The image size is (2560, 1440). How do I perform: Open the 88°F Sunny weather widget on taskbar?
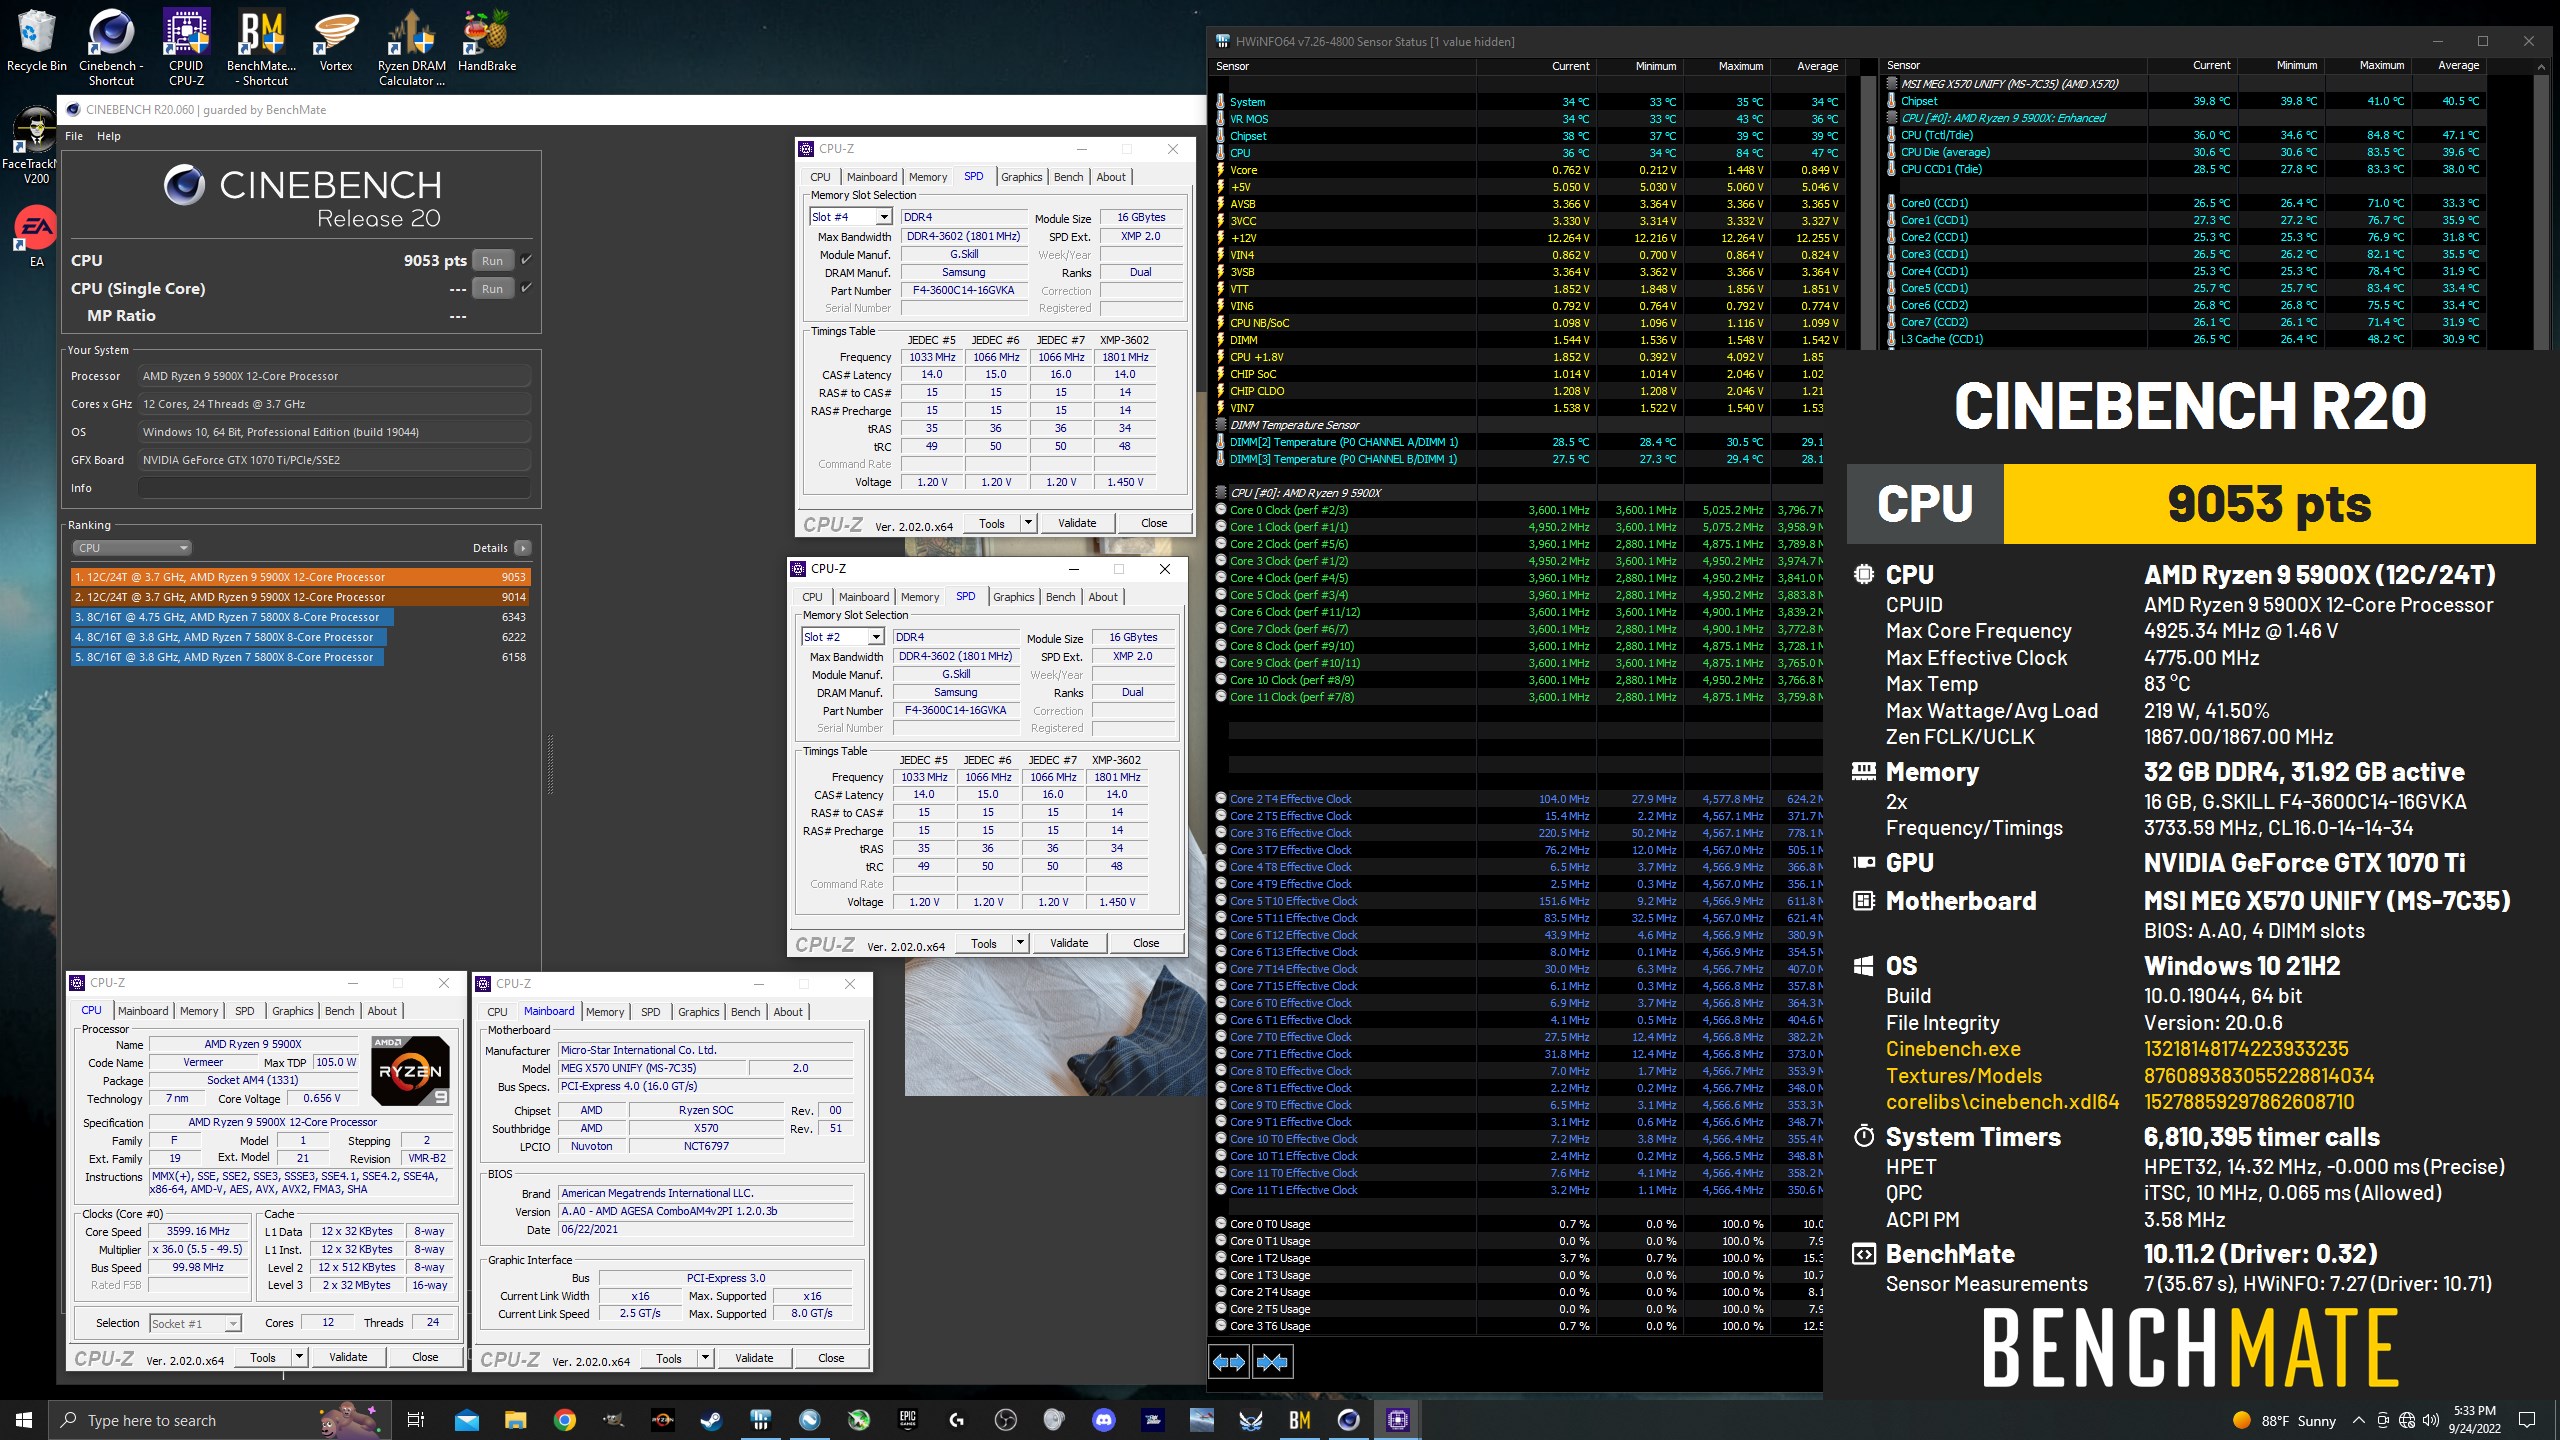(2284, 1420)
